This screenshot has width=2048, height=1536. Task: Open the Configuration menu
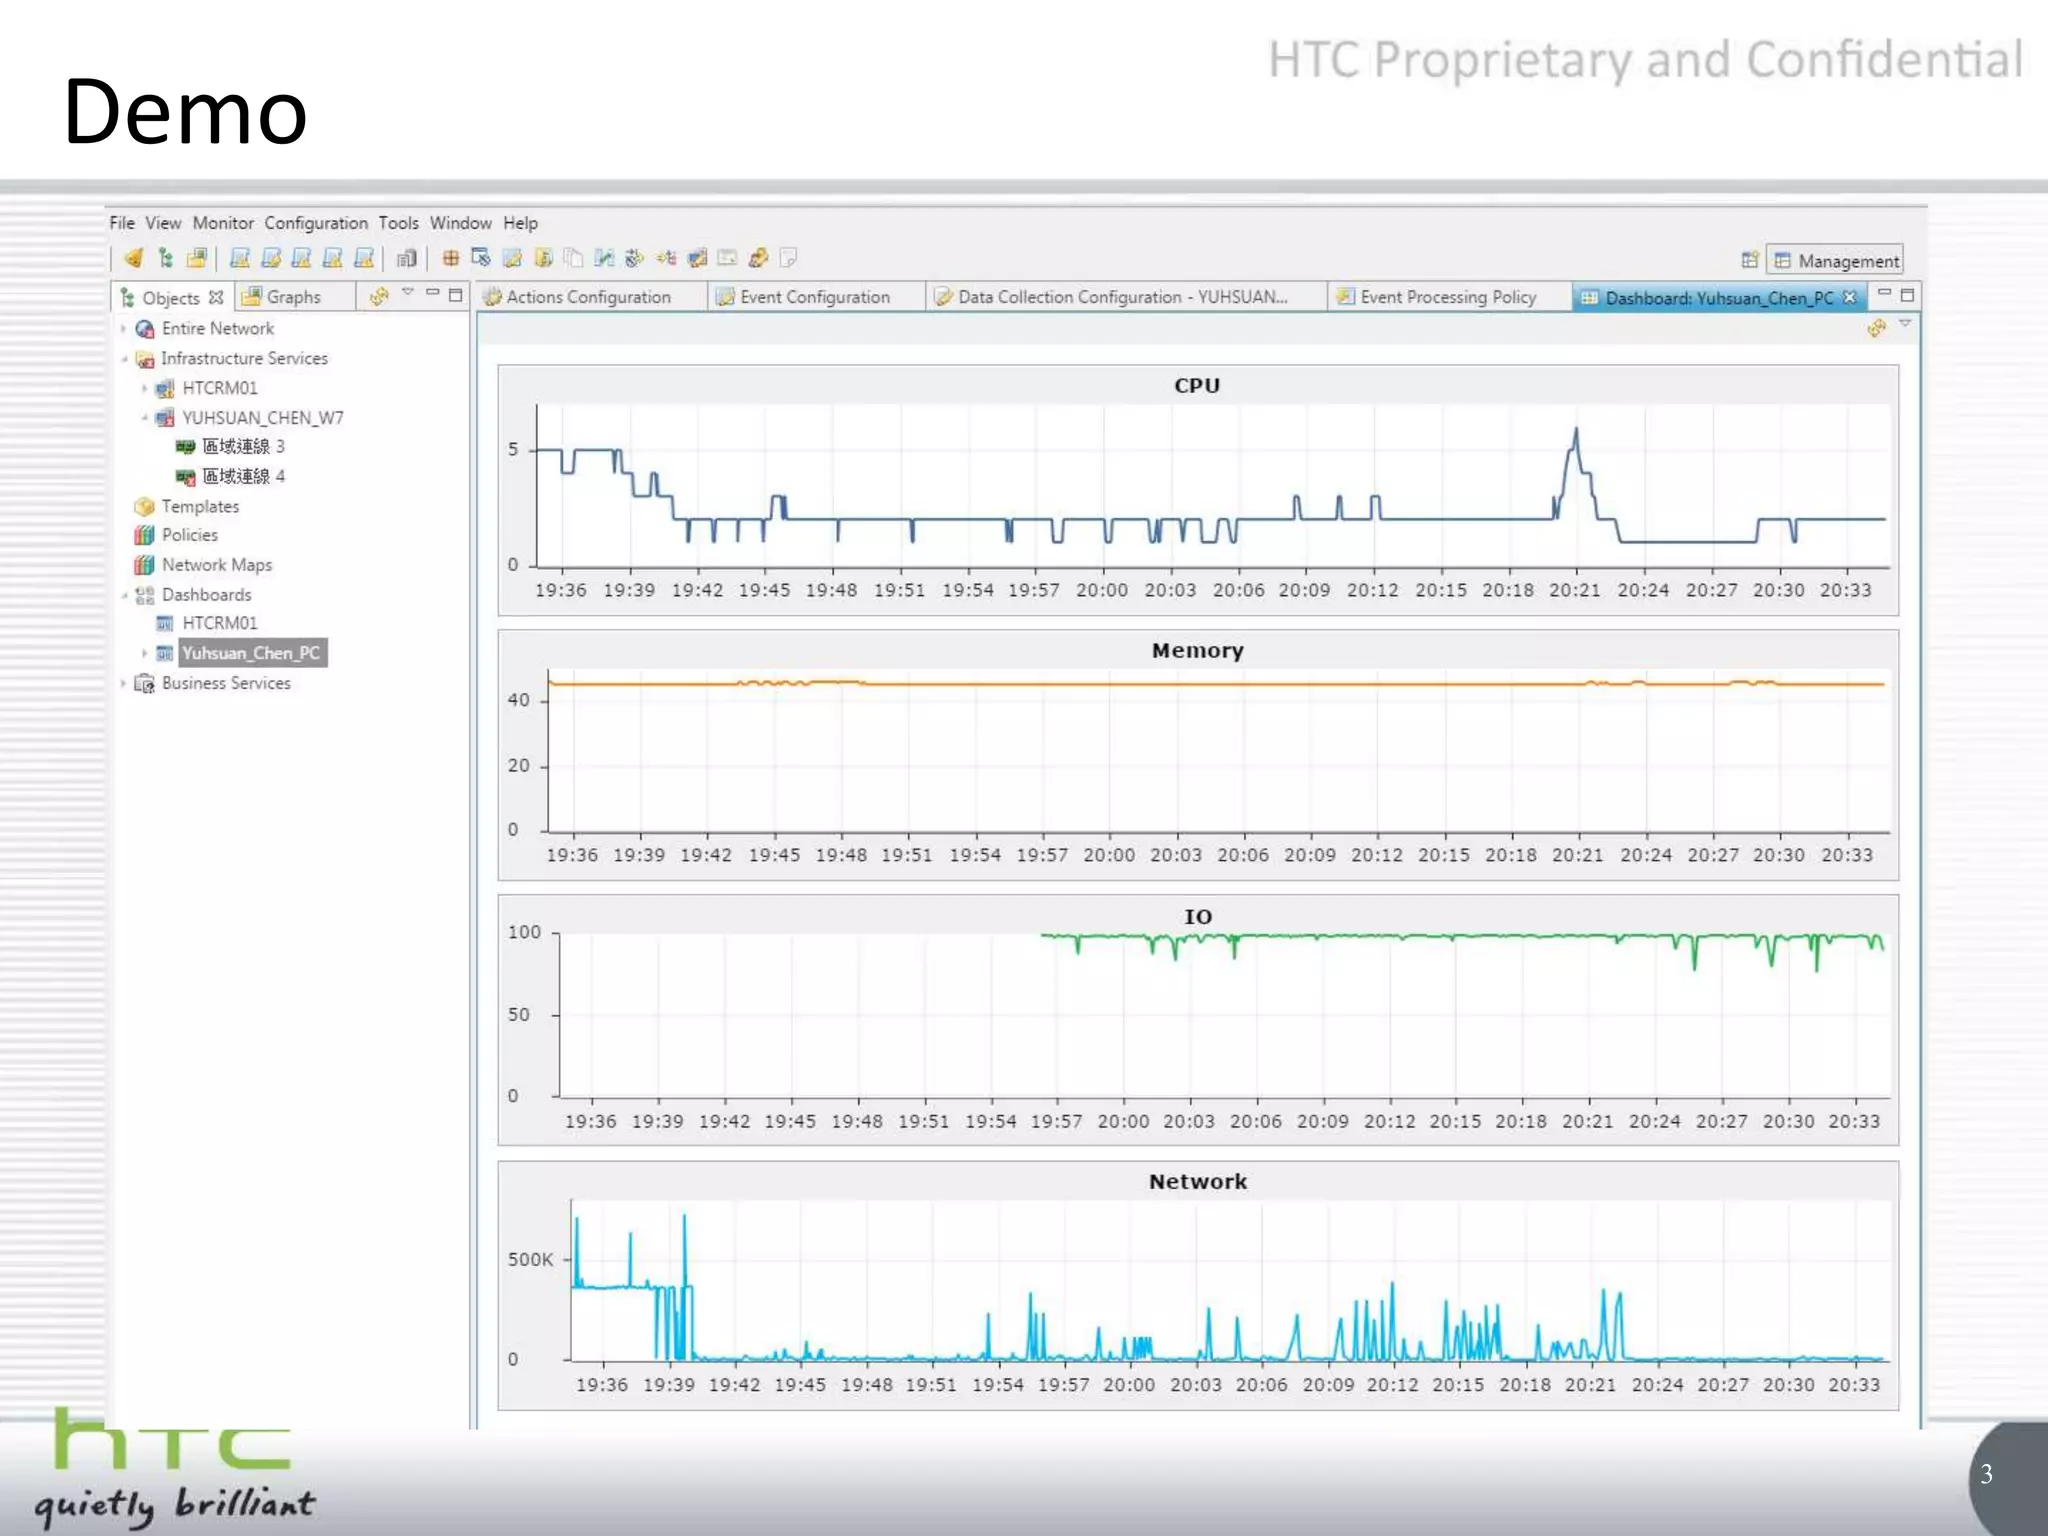pos(315,223)
